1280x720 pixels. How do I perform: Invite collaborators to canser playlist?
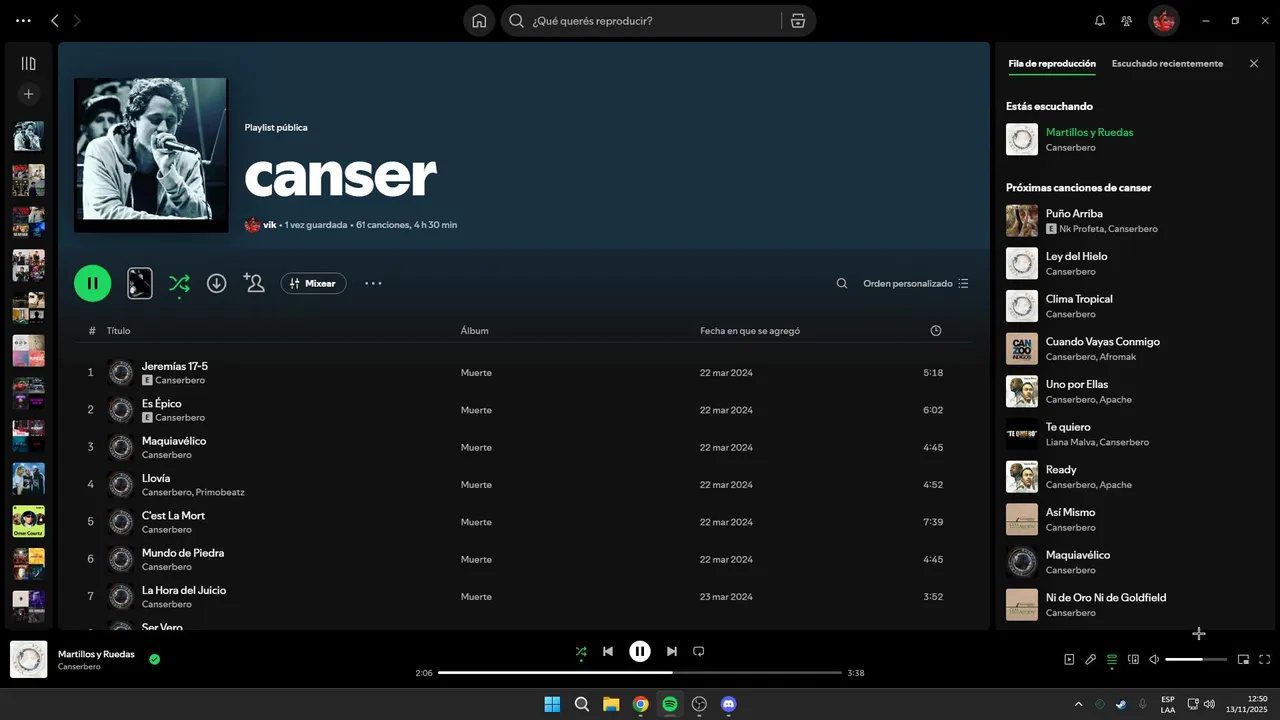click(254, 283)
